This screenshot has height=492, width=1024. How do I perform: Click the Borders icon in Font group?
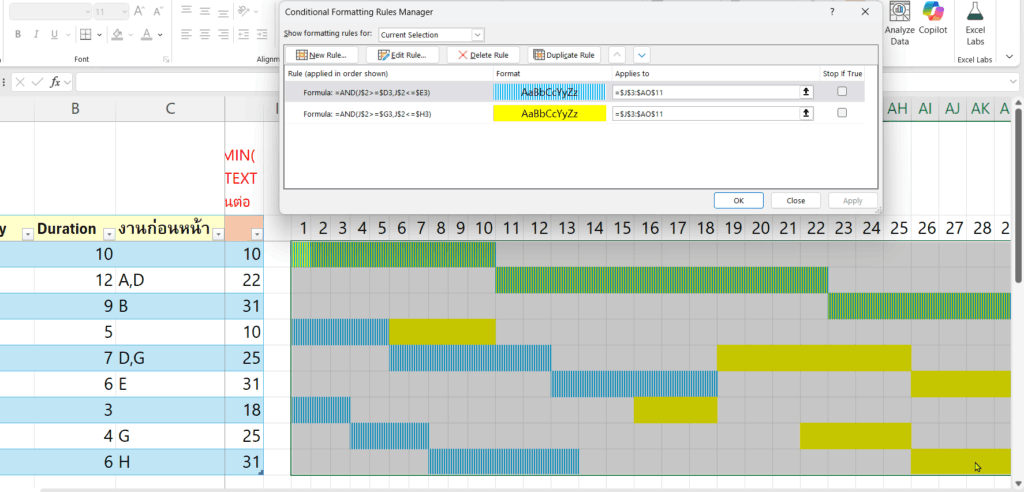click(x=86, y=35)
